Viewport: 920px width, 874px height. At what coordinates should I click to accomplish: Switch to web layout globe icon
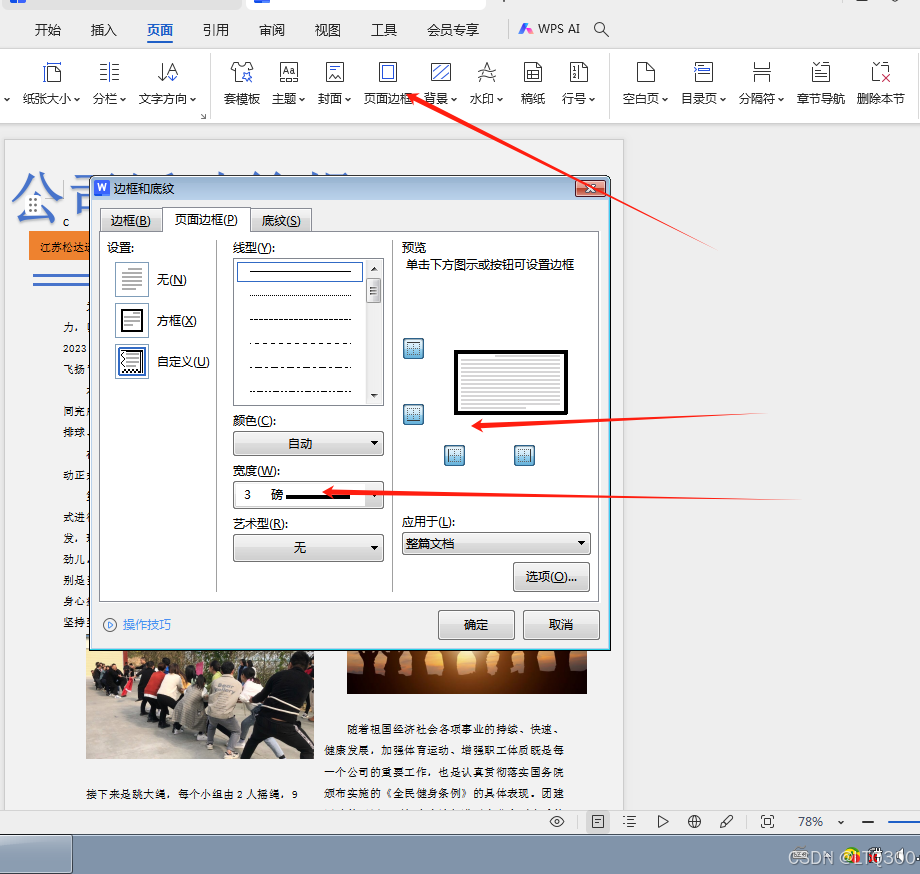[695, 822]
